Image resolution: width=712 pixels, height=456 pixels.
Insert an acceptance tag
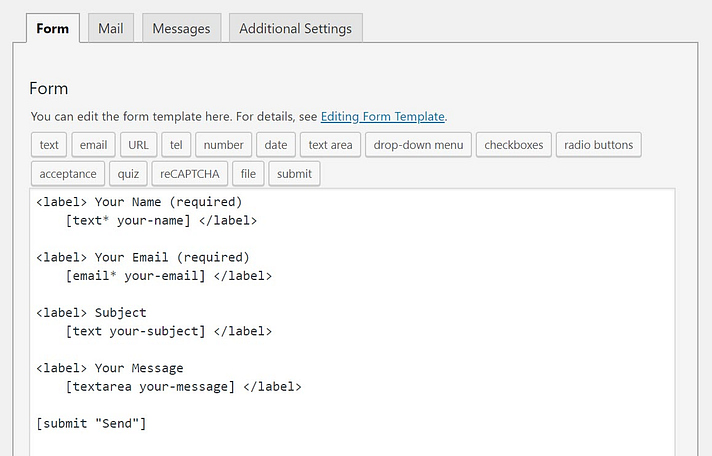(x=68, y=174)
